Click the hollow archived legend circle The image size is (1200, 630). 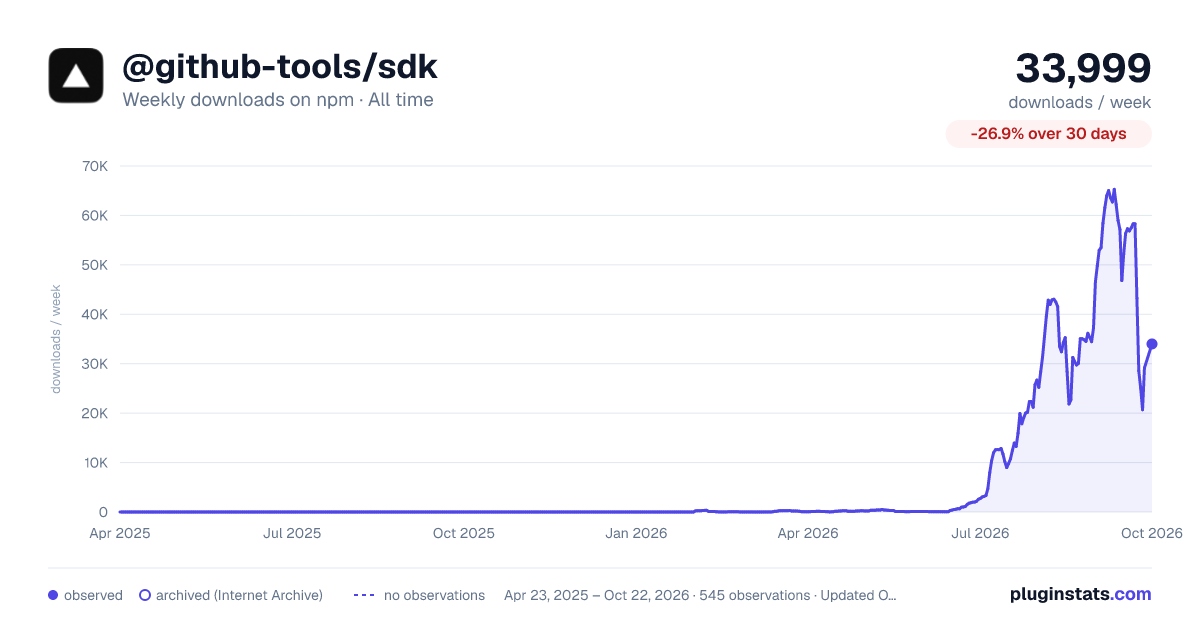[x=145, y=595]
